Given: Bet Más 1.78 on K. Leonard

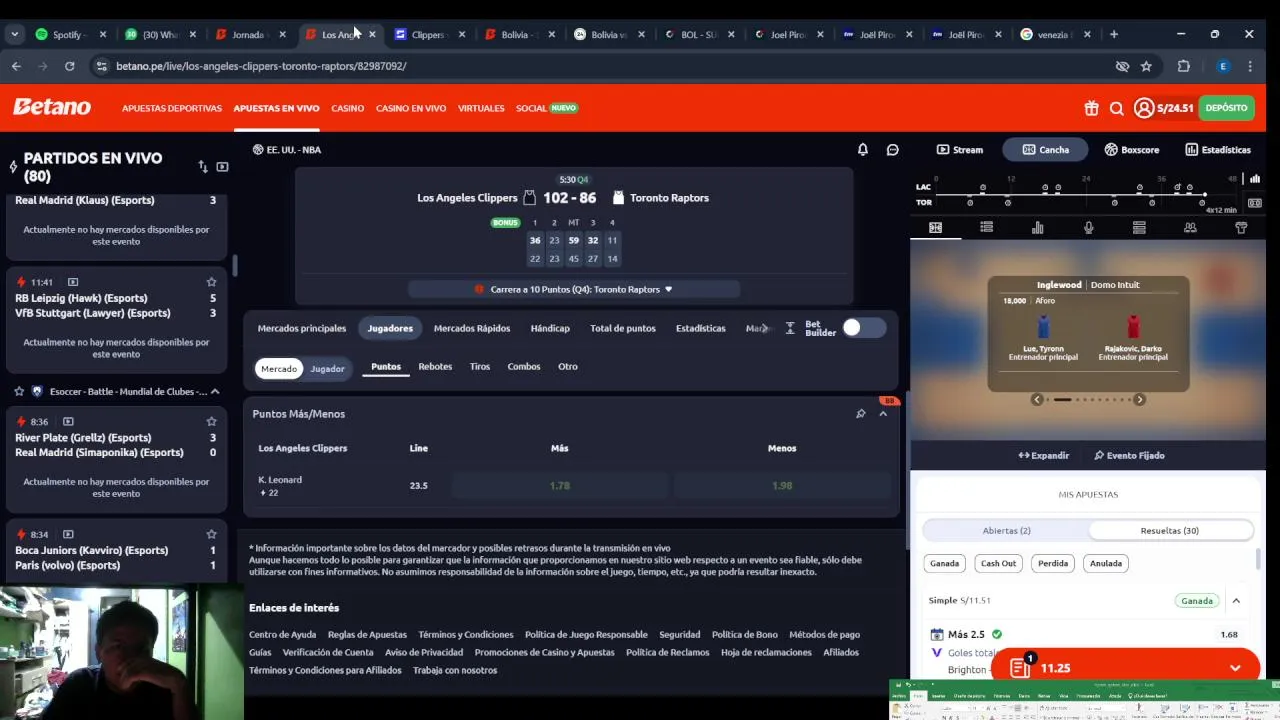Looking at the screenshot, I should pos(560,486).
